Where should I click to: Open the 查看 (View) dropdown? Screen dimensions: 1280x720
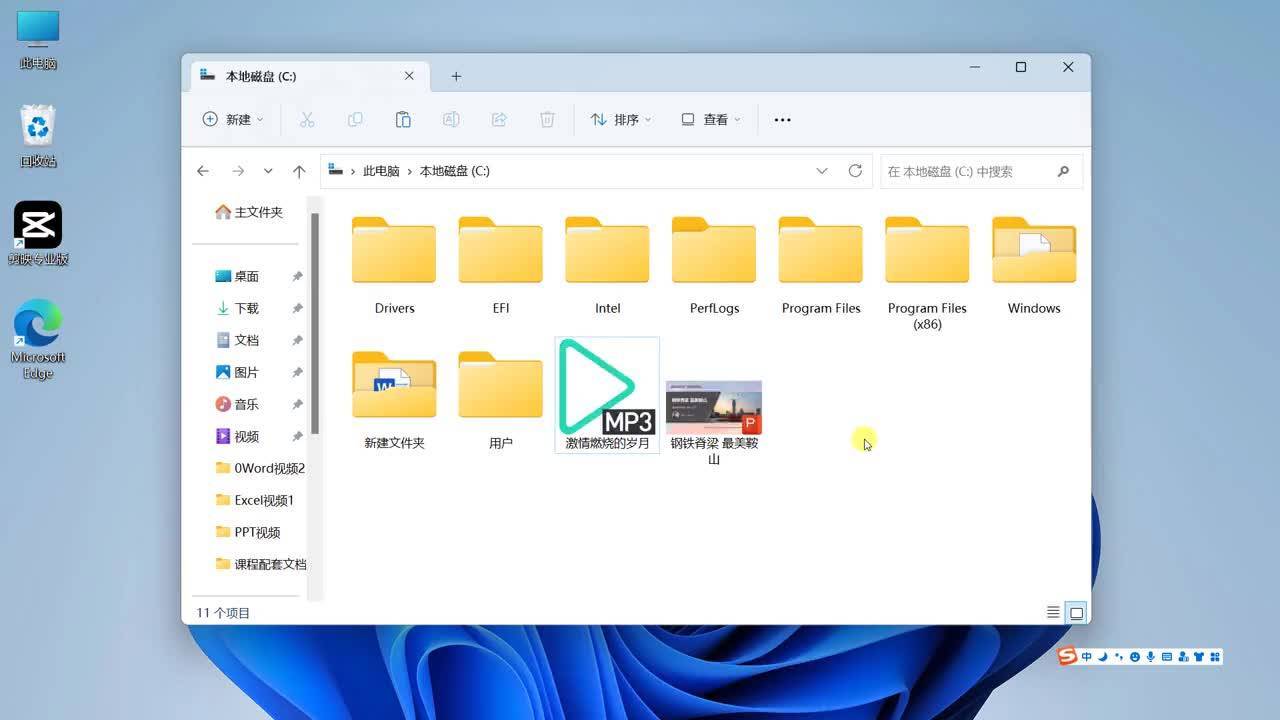(710, 119)
